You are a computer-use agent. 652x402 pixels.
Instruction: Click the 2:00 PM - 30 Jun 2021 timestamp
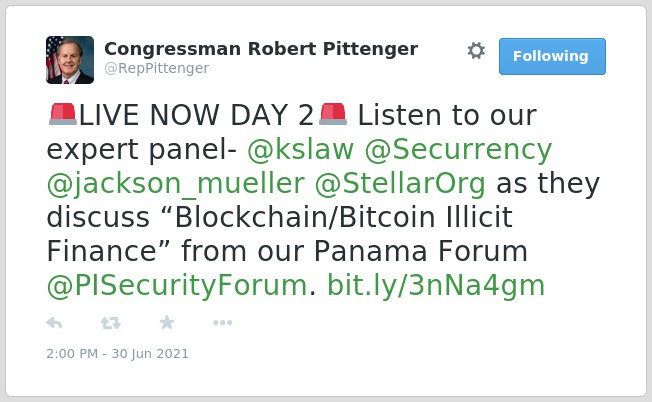tap(117, 354)
